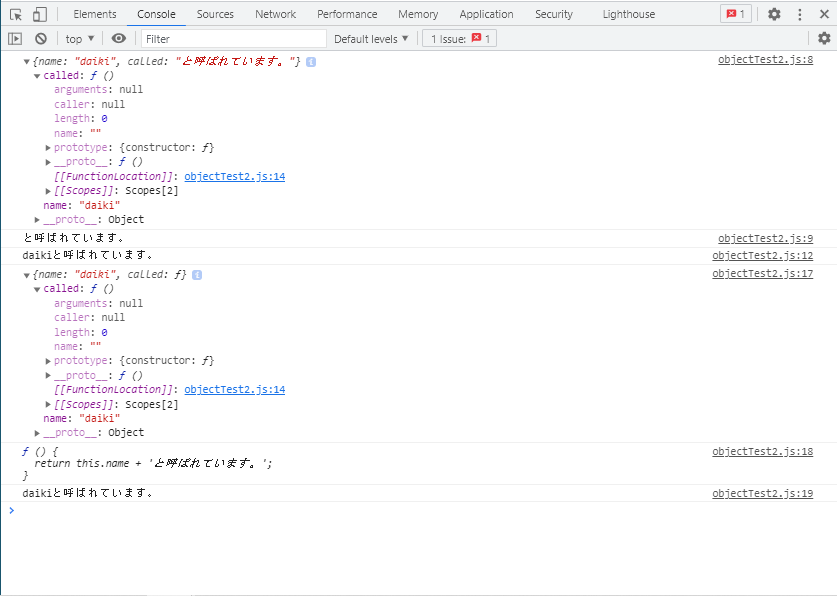Collapse called: f () in first object
The height and width of the screenshot is (596, 837).
coord(37,76)
